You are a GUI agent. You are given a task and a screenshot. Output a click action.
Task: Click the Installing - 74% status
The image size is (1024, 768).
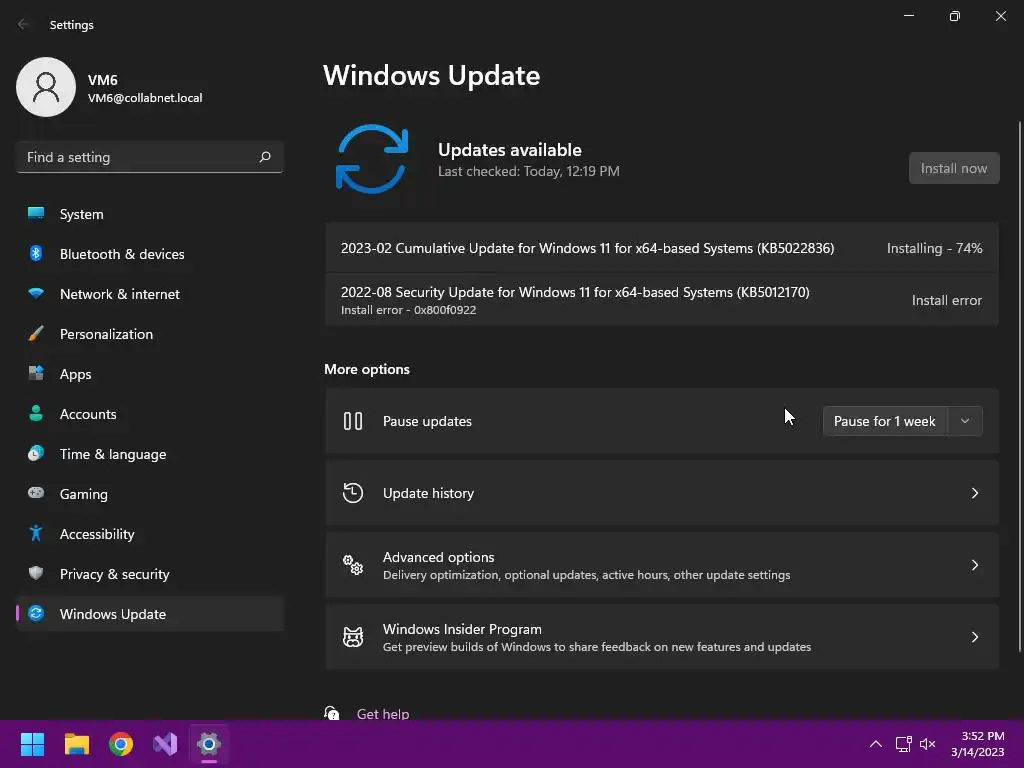pos(935,248)
